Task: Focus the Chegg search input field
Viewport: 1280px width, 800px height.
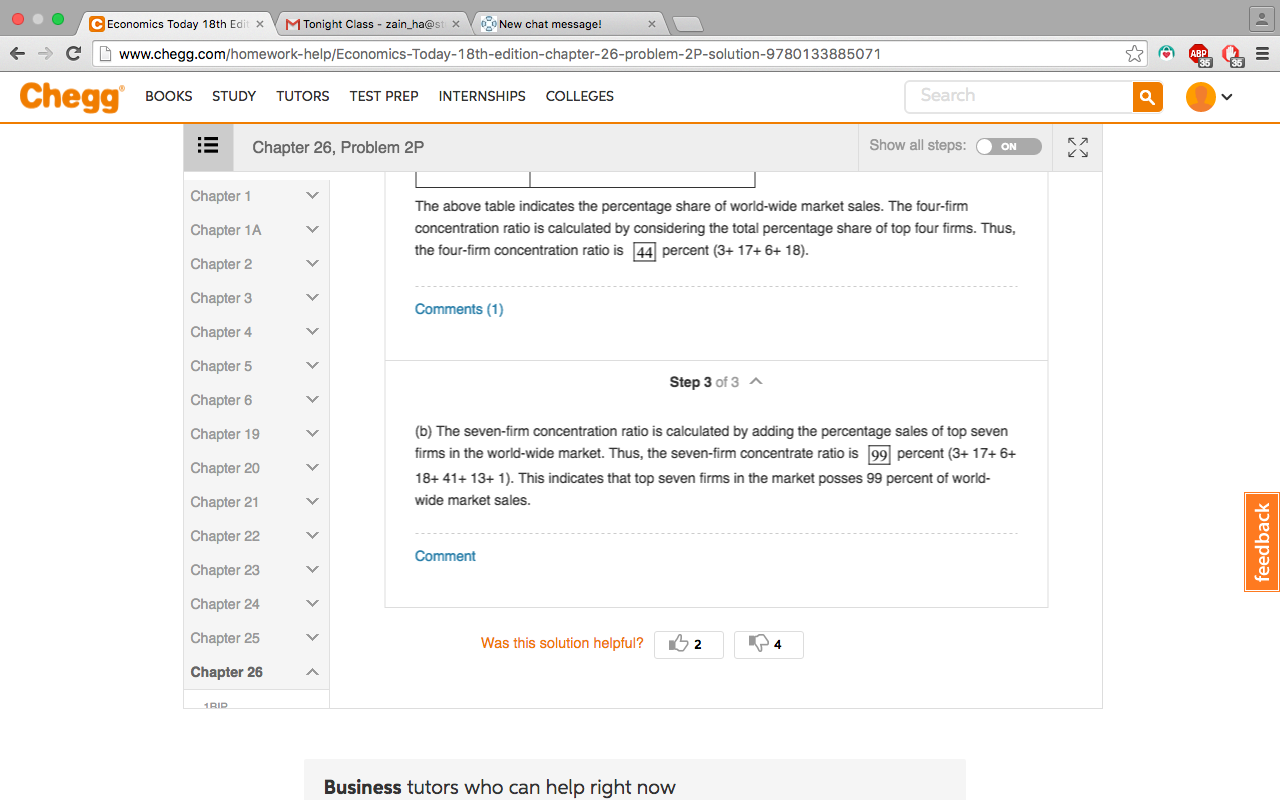Action: (1019, 96)
